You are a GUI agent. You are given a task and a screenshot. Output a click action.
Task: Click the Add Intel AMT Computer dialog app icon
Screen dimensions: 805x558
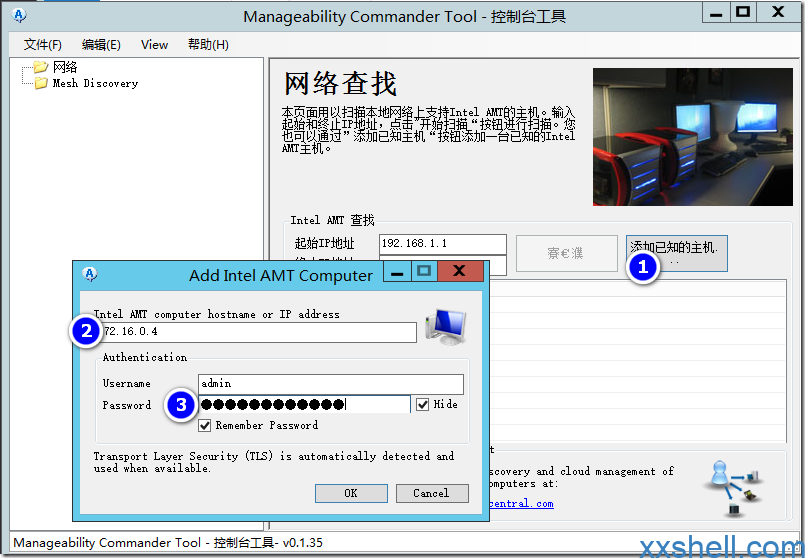pos(90,275)
